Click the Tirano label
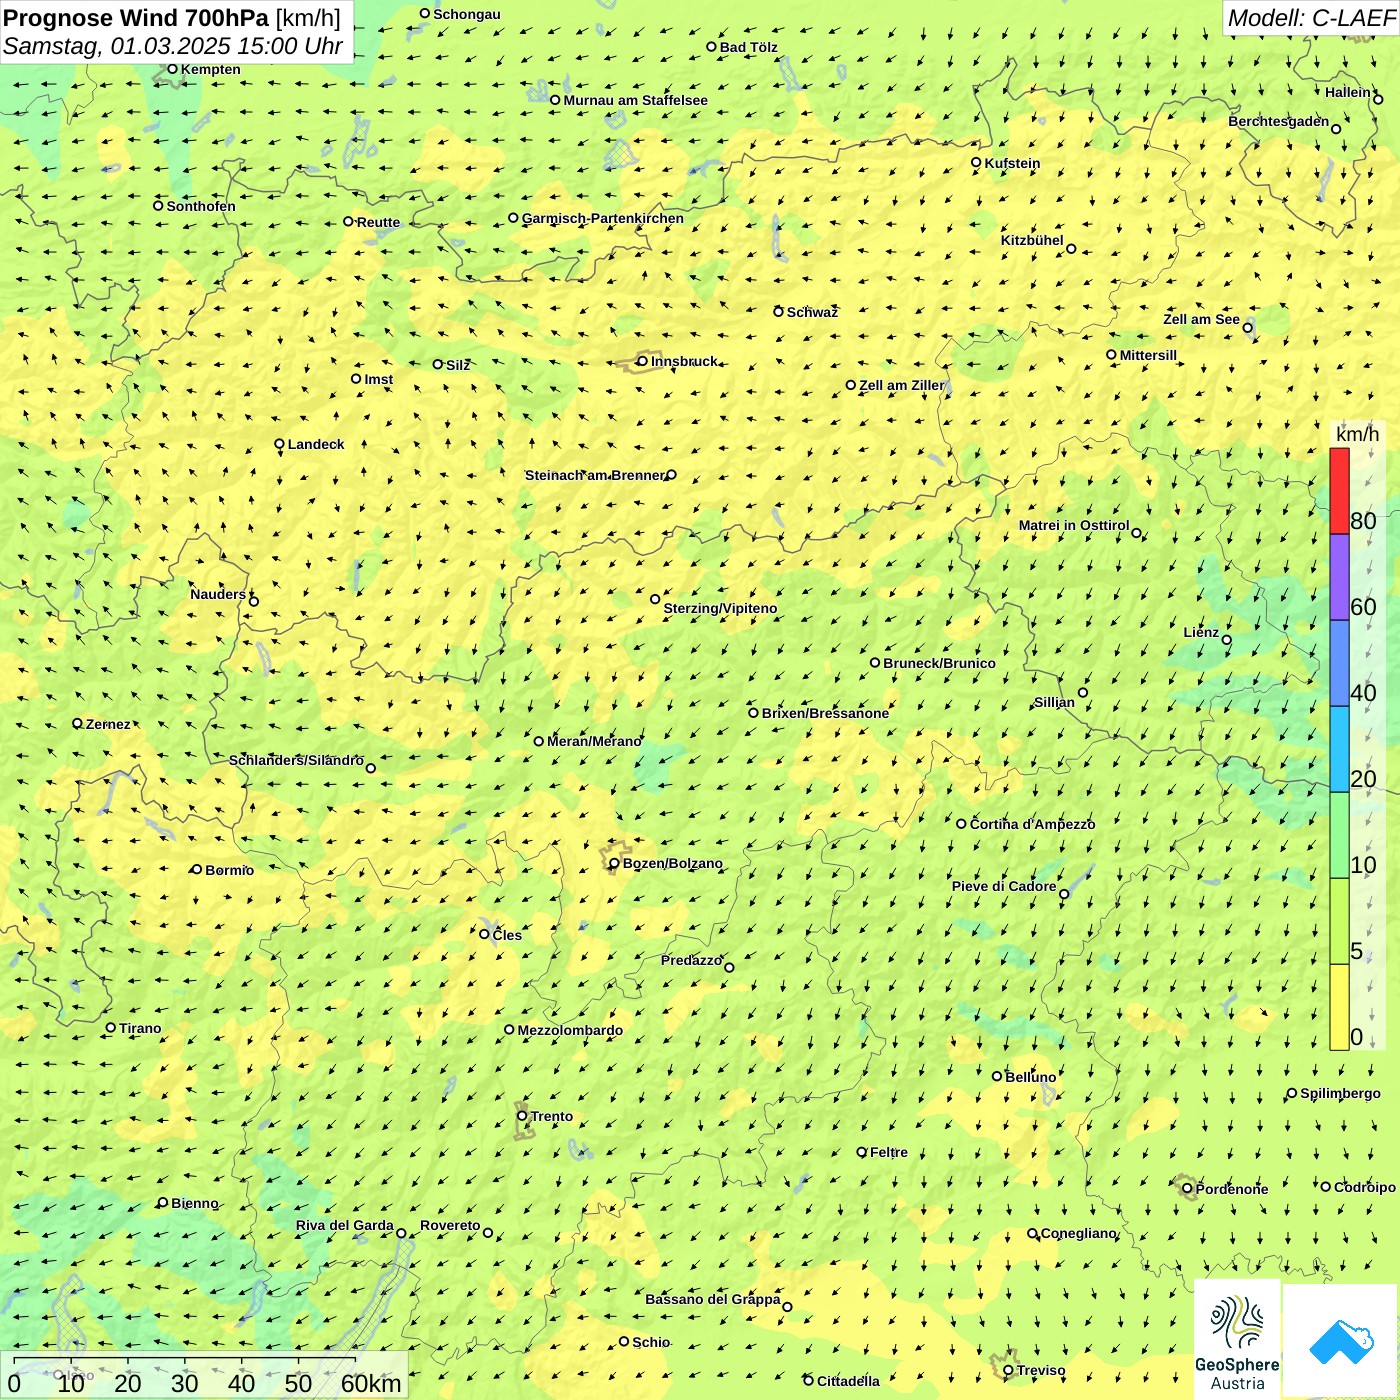This screenshot has width=1400, height=1400. click(140, 1028)
